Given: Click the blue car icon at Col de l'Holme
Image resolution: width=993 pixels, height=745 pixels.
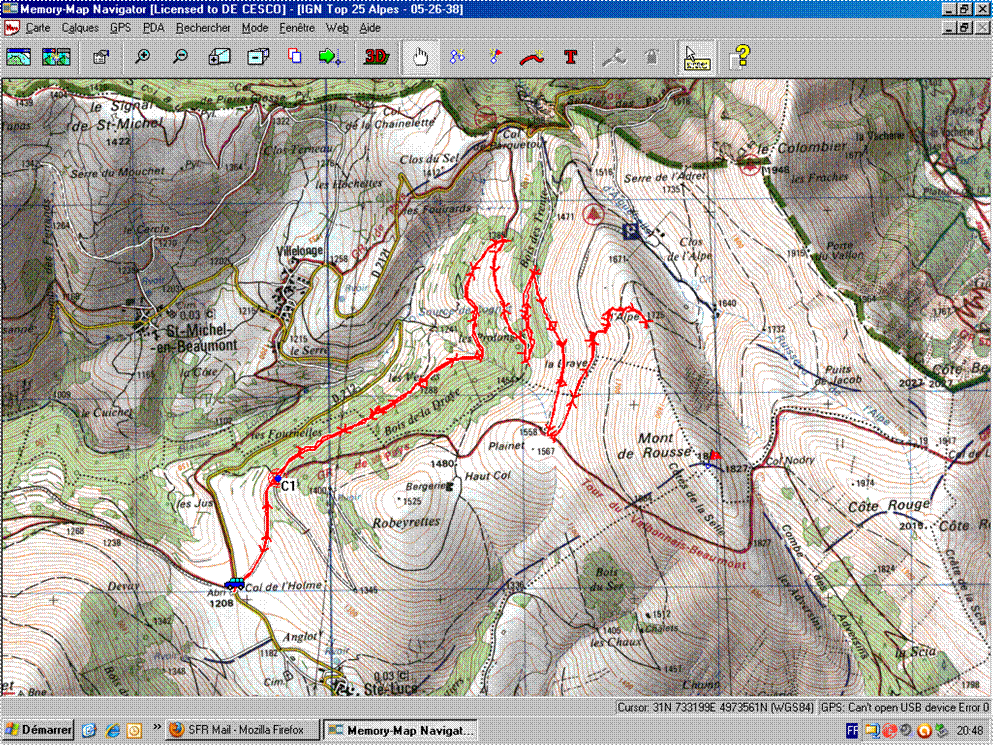Looking at the screenshot, I should (x=235, y=583).
